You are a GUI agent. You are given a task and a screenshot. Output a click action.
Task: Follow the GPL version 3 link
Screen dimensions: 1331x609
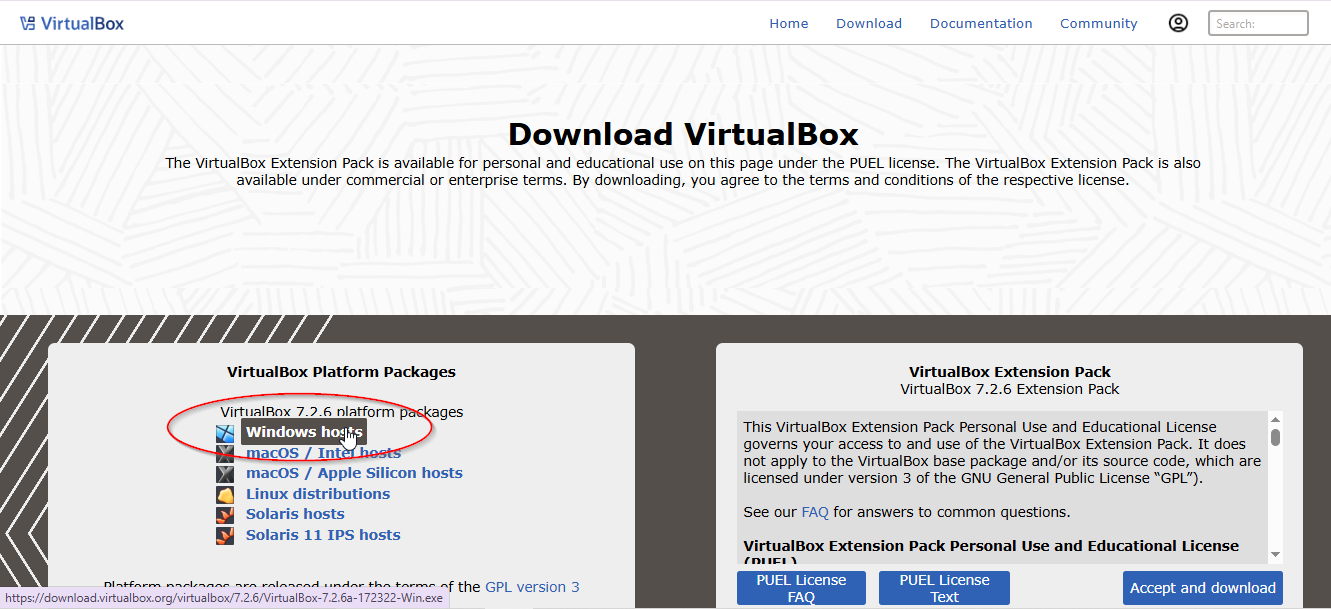(532, 587)
